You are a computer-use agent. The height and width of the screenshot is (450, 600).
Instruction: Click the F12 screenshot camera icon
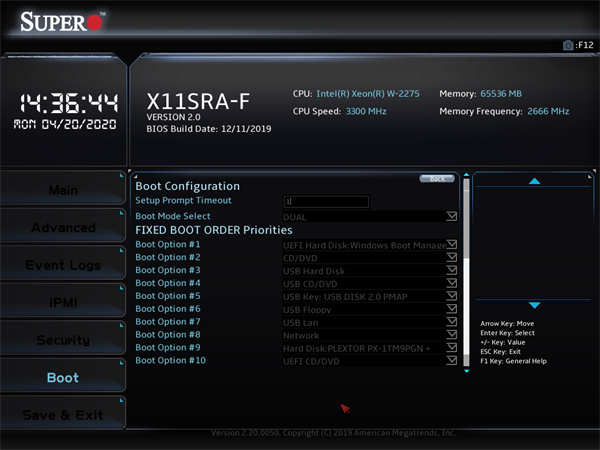568,45
